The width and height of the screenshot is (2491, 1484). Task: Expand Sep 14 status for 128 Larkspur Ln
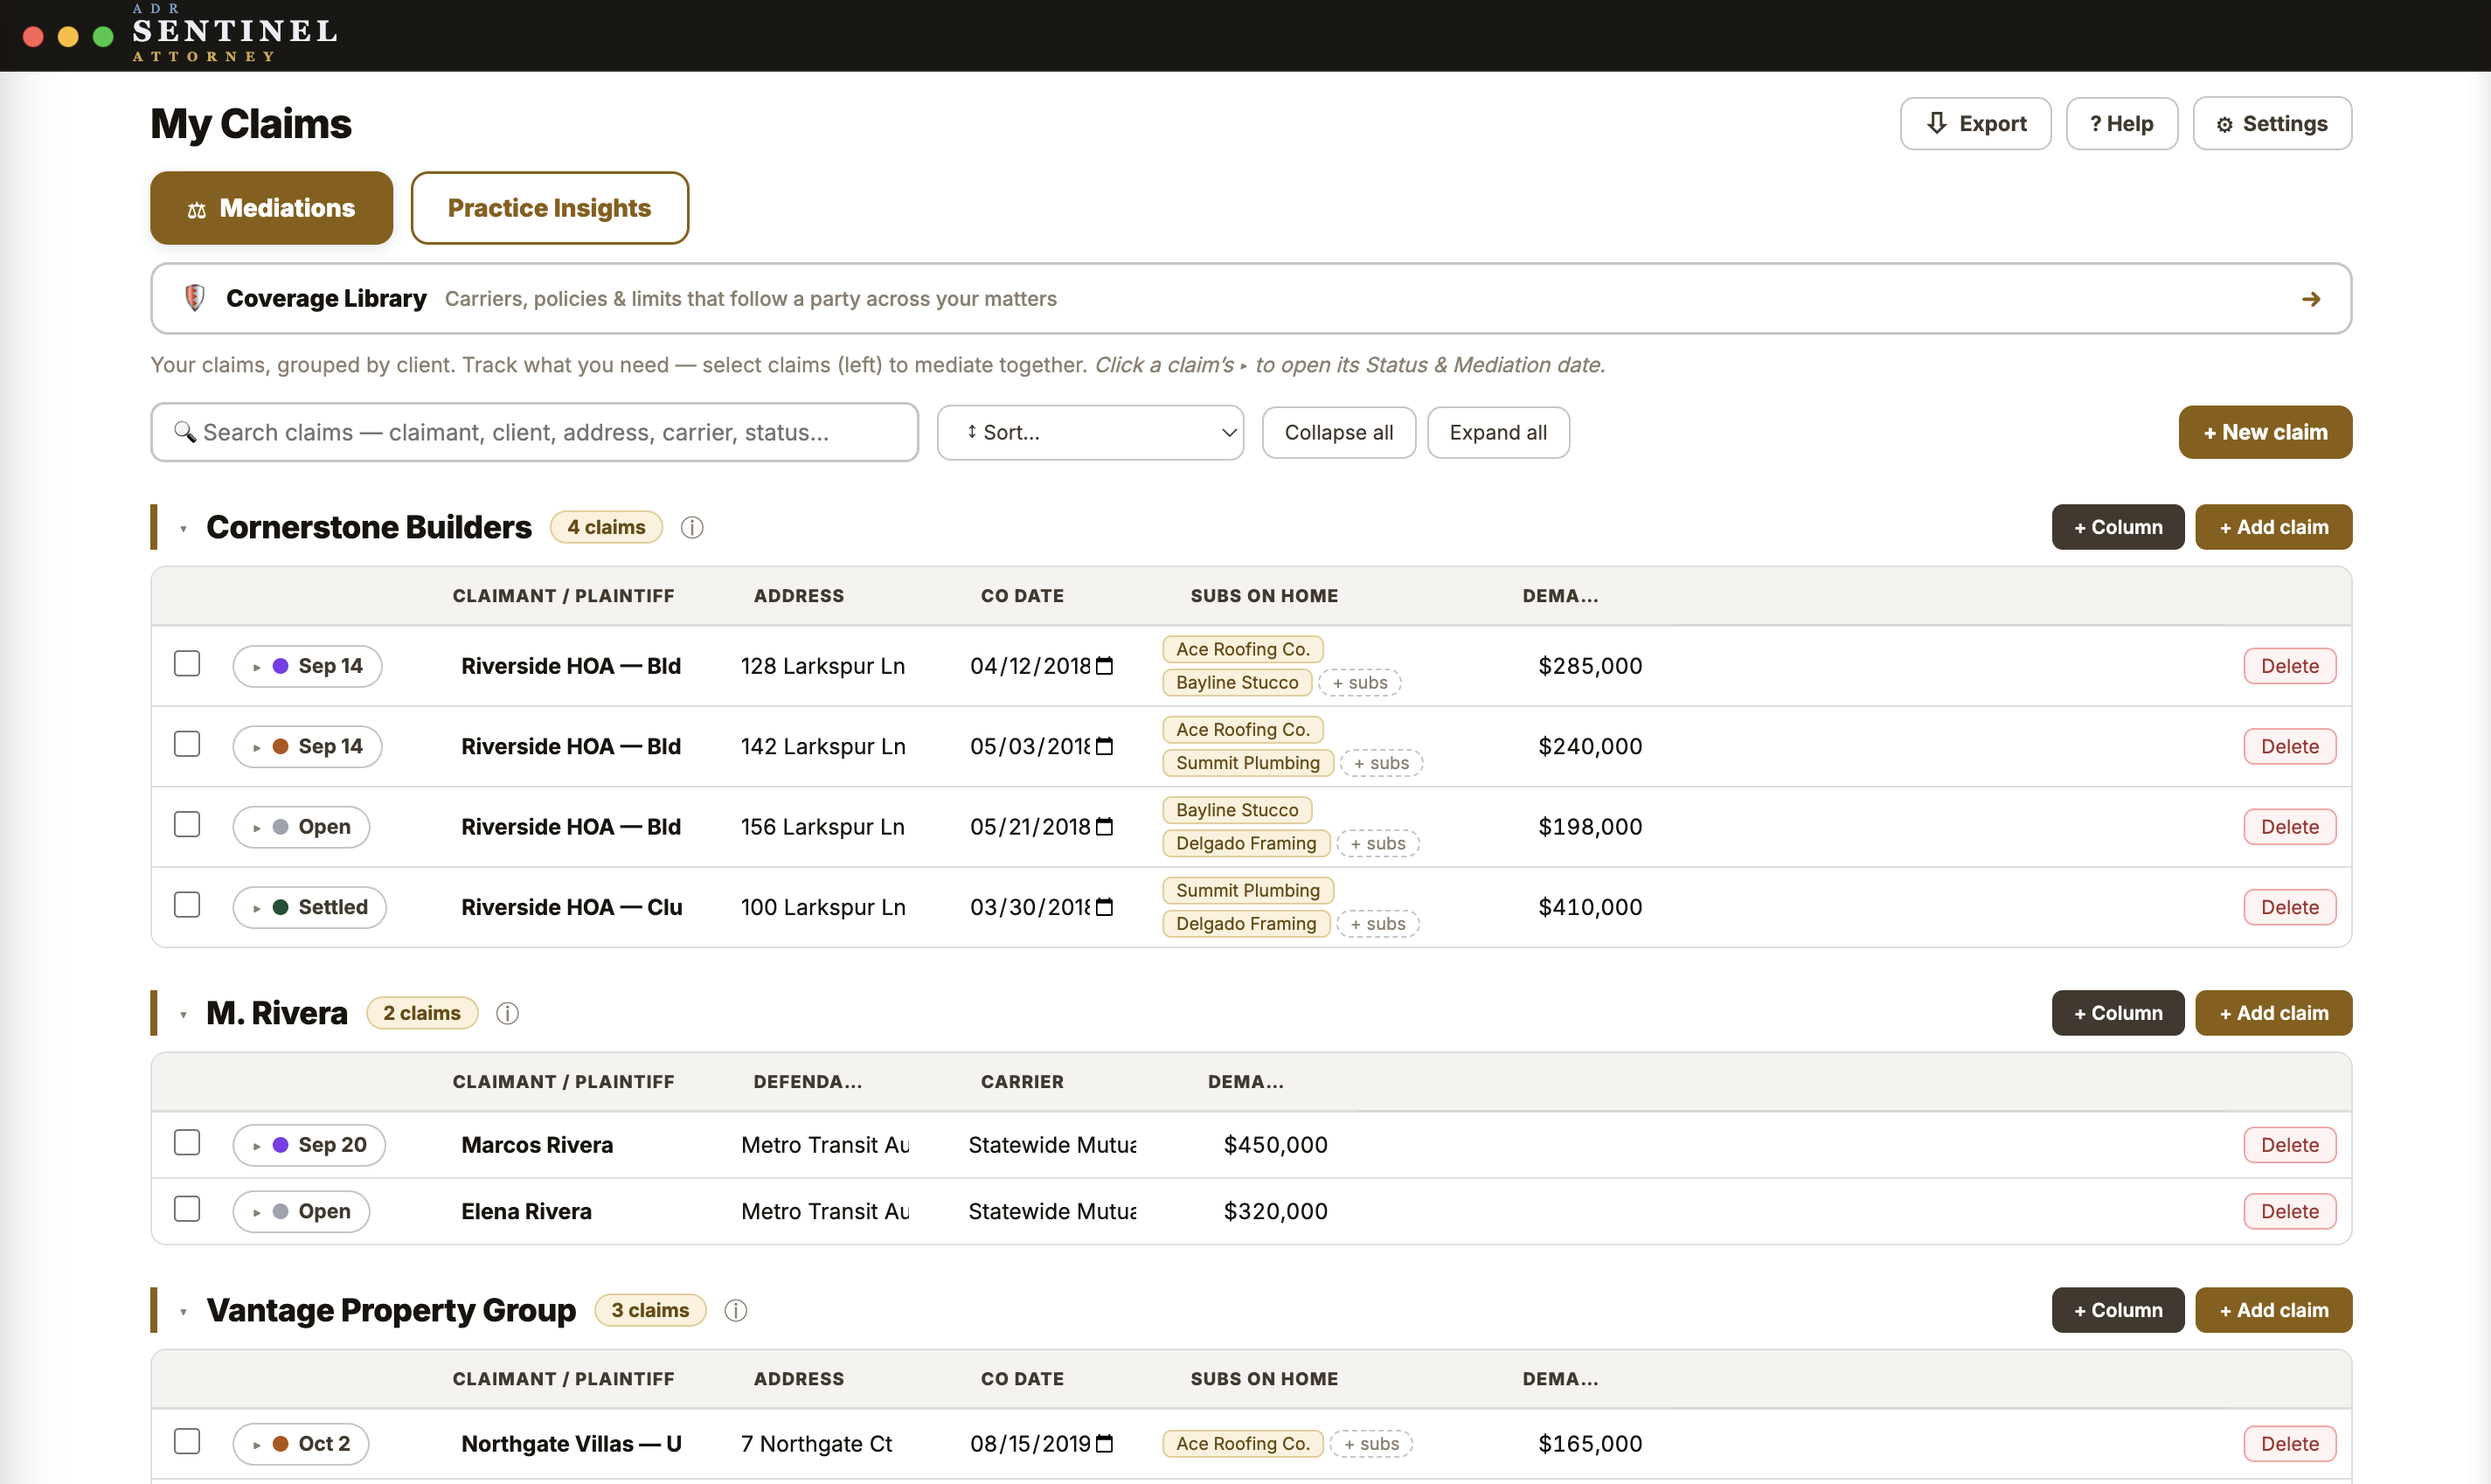(x=307, y=666)
